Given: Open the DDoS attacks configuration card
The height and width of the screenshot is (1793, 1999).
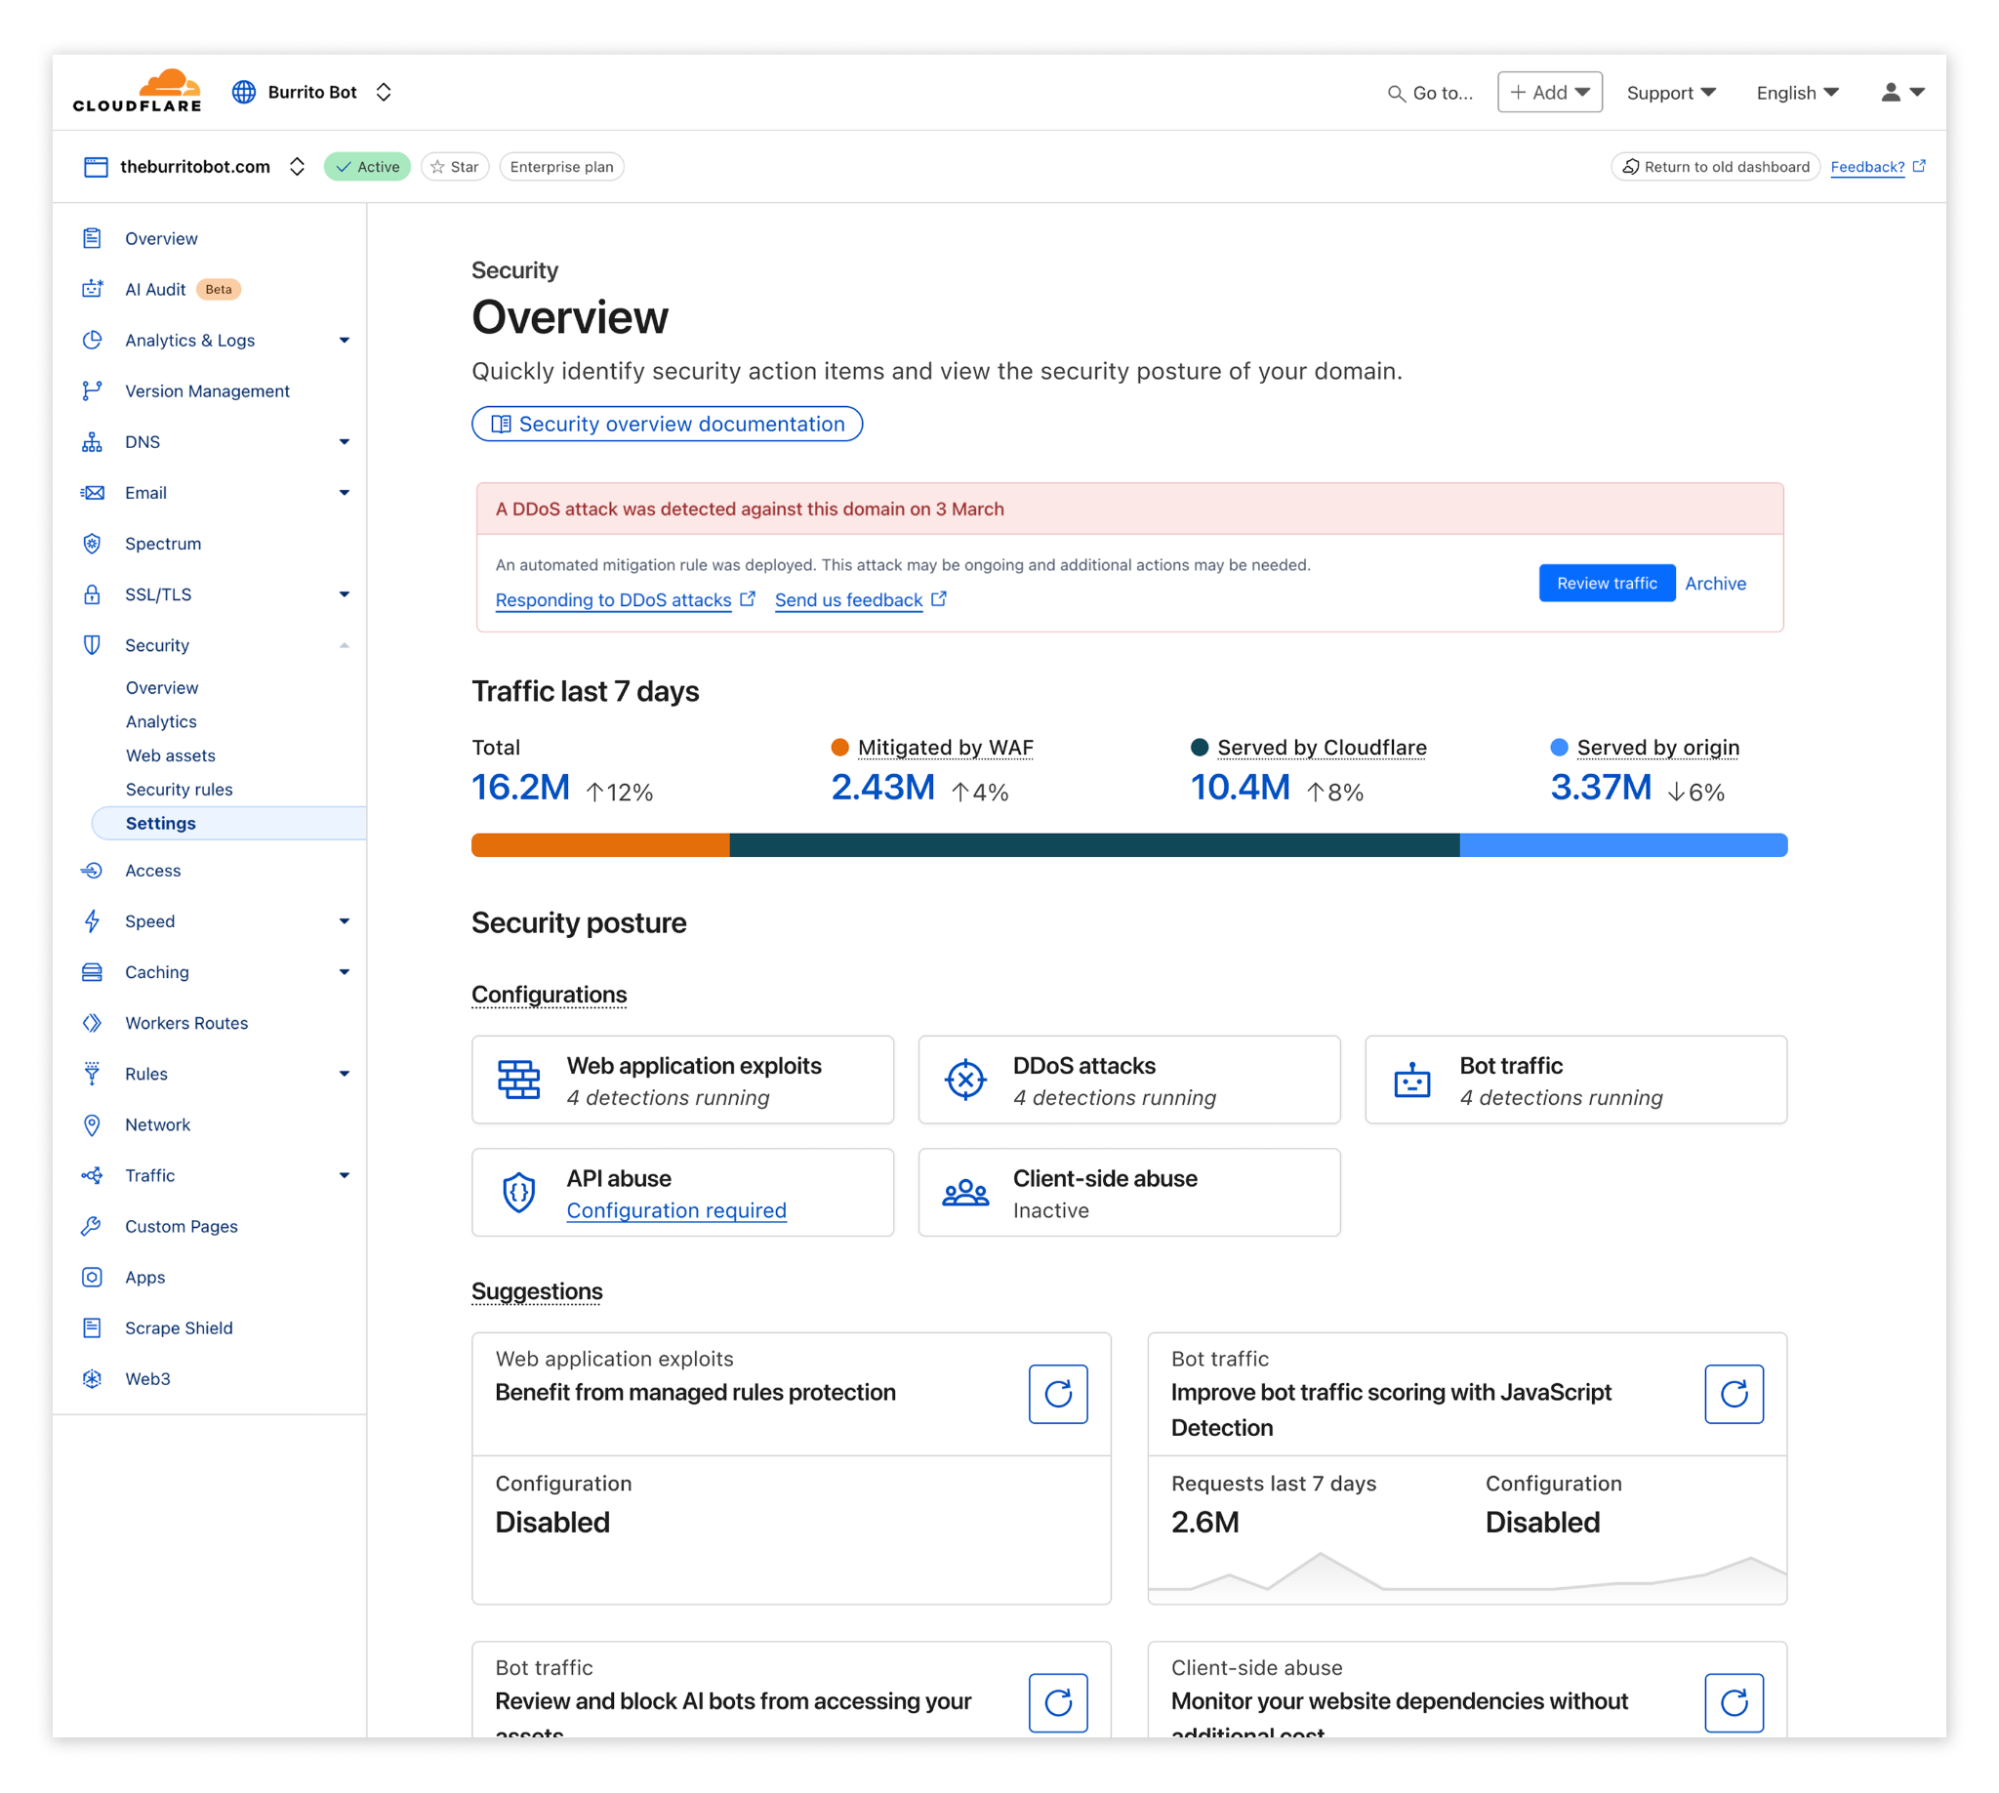Looking at the screenshot, I should (1130, 1081).
